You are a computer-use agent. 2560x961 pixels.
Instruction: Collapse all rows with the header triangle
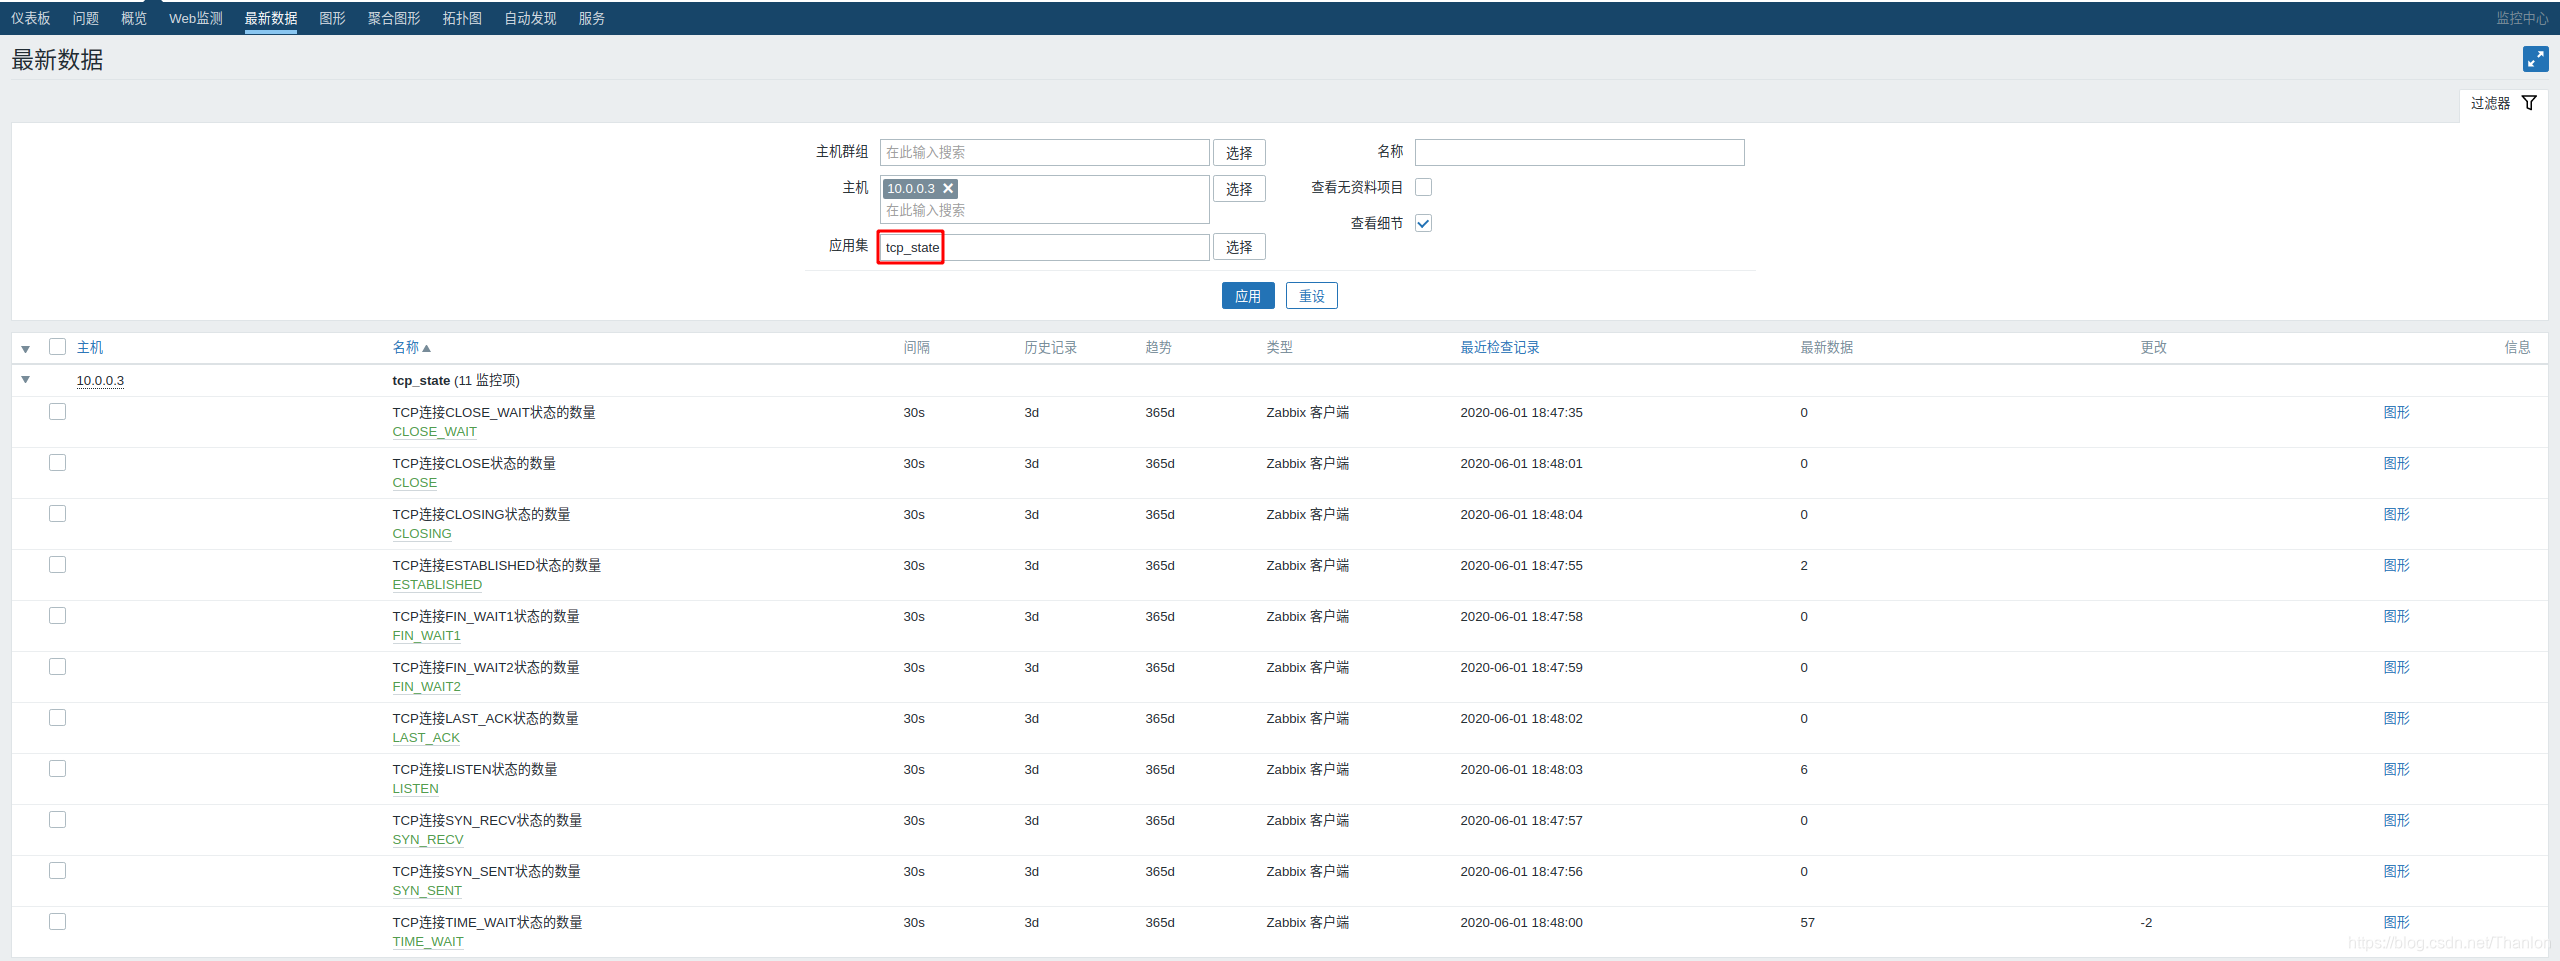(26, 349)
